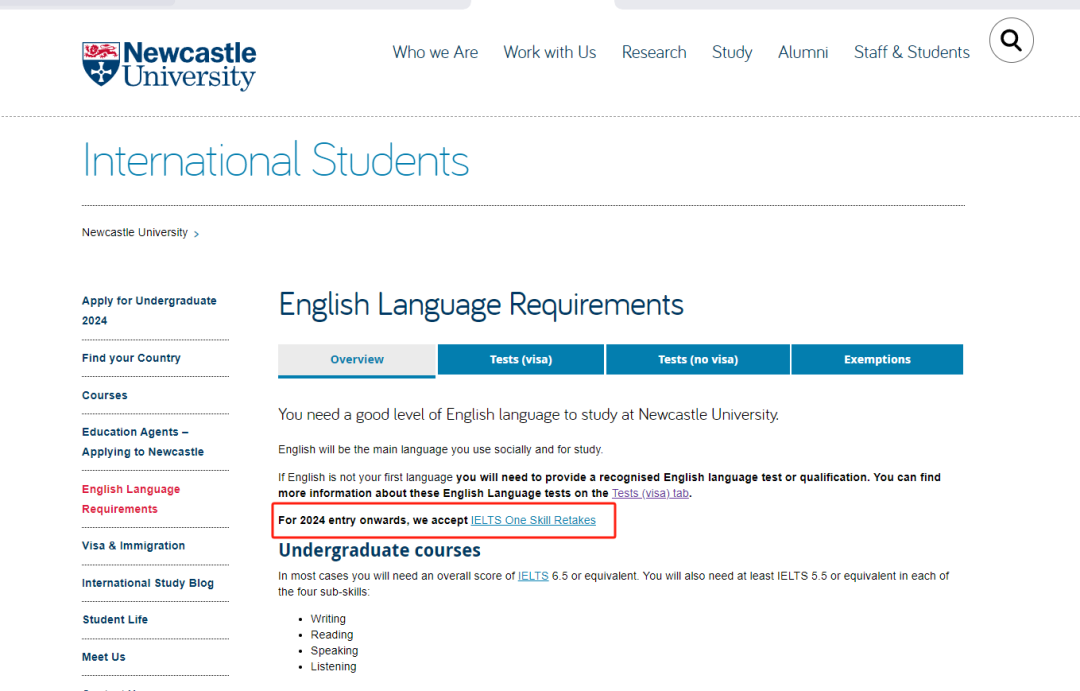The image size is (1080, 691).
Task: Open the search magnifier icon
Action: [x=1011, y=41]
